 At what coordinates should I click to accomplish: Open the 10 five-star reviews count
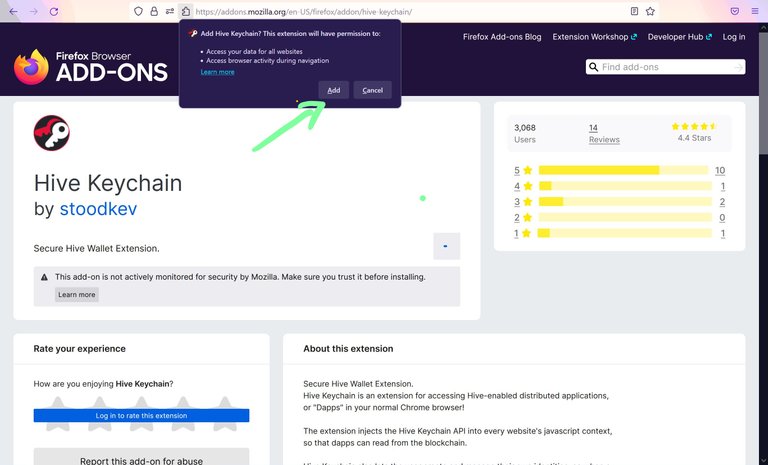point(720,171)
